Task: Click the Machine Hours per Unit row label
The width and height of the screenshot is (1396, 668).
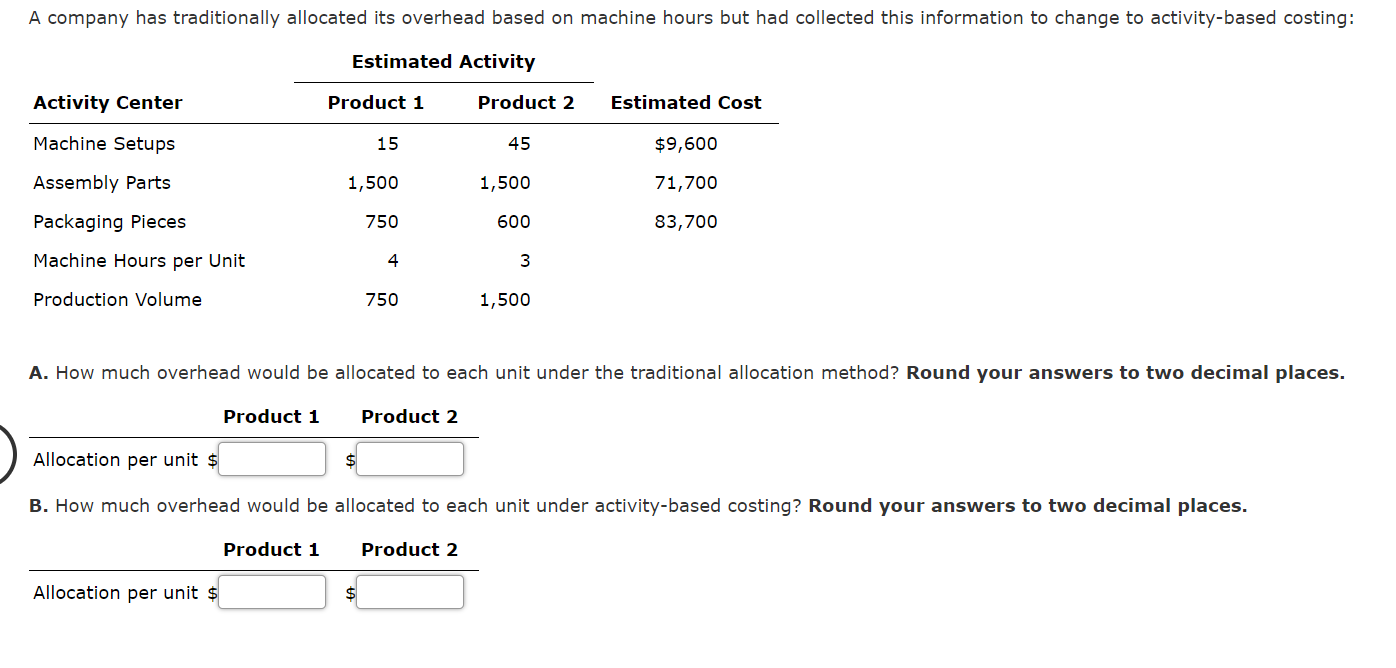Action: click(139, 260)
